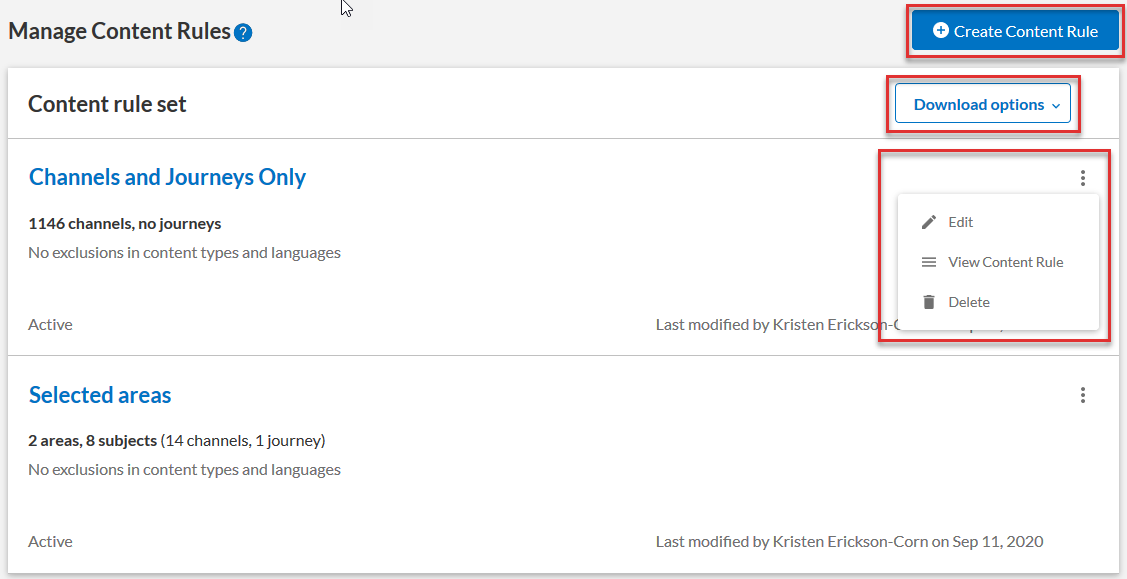1127x579 pixels.
Task: Open the Channels and Journeys Only rule link
Action: [x=167, y=177]
